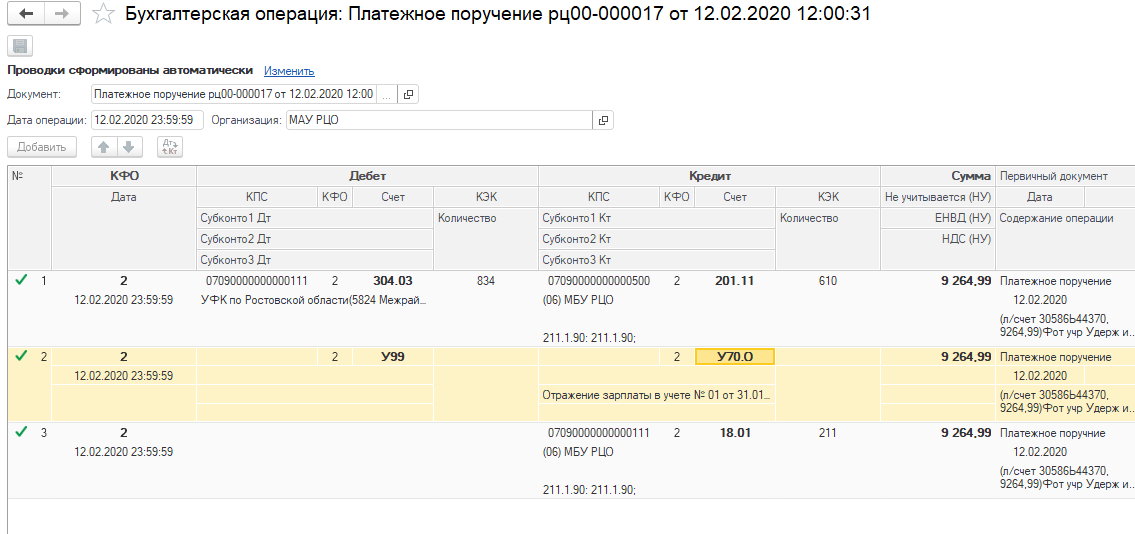The width and height of the screenshot is (1135, 534).
Task: Add document to favorites with star icon
Action: click(x=102, y=14)
